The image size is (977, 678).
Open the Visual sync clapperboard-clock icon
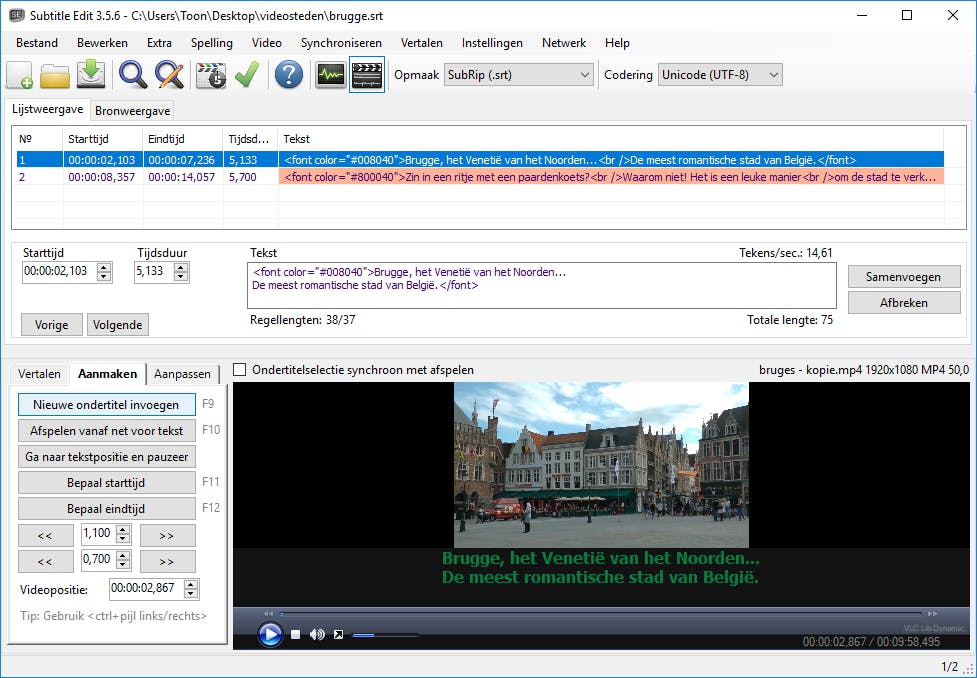(211, 75)
